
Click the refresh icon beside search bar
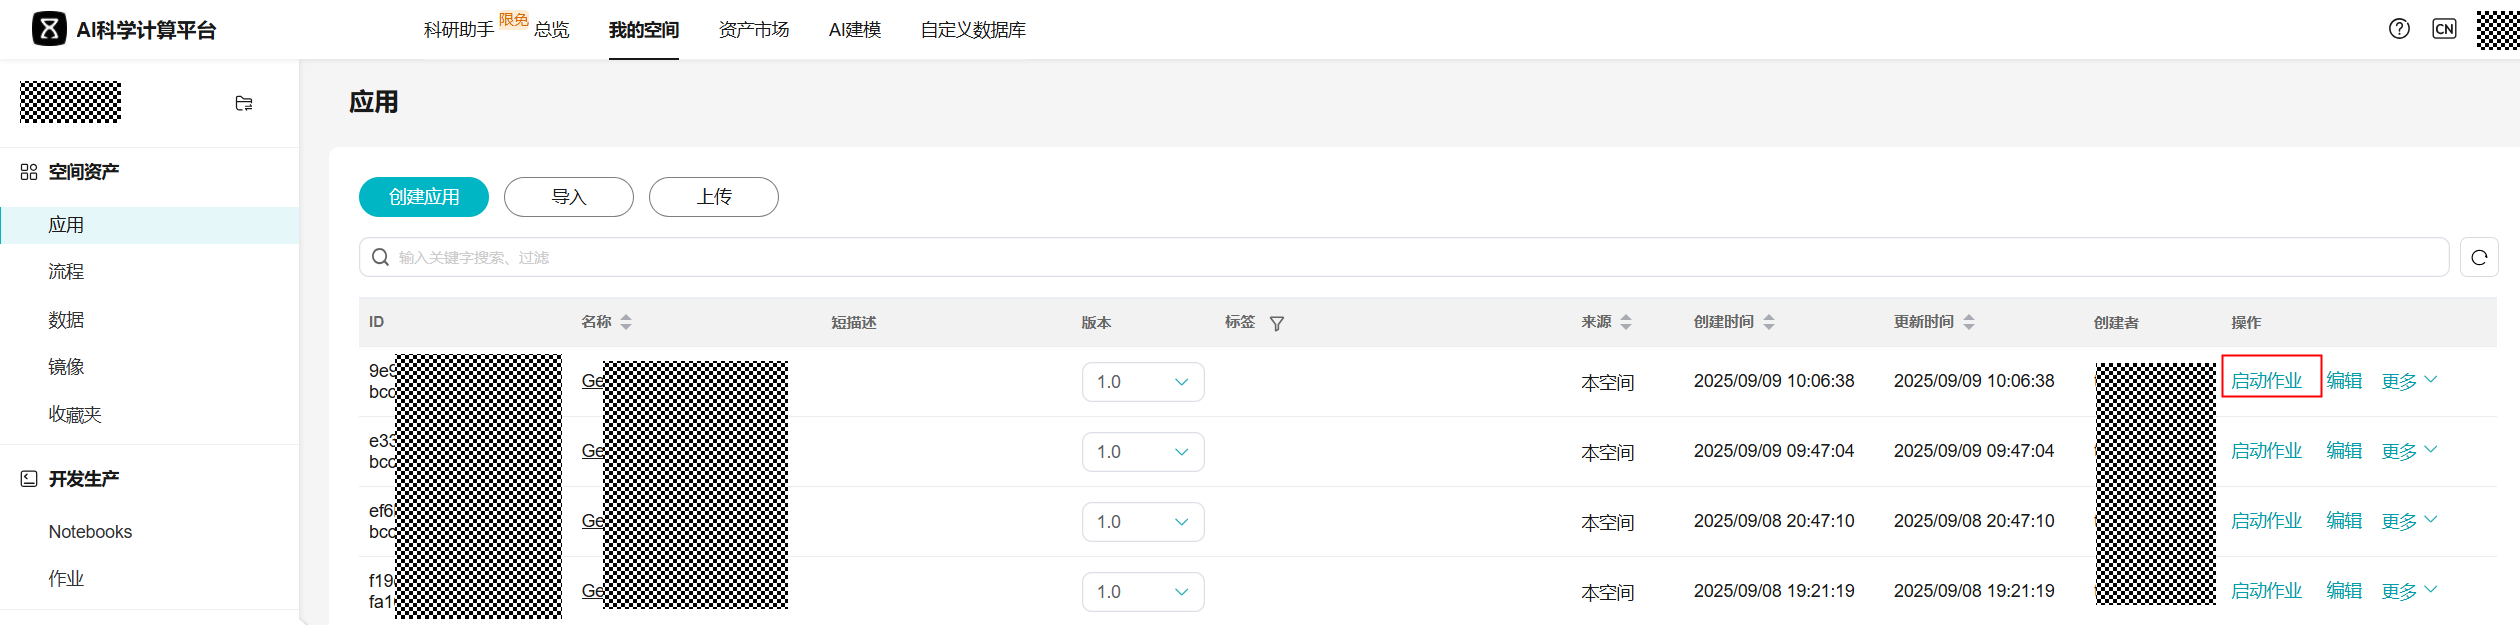point(2479,257)
